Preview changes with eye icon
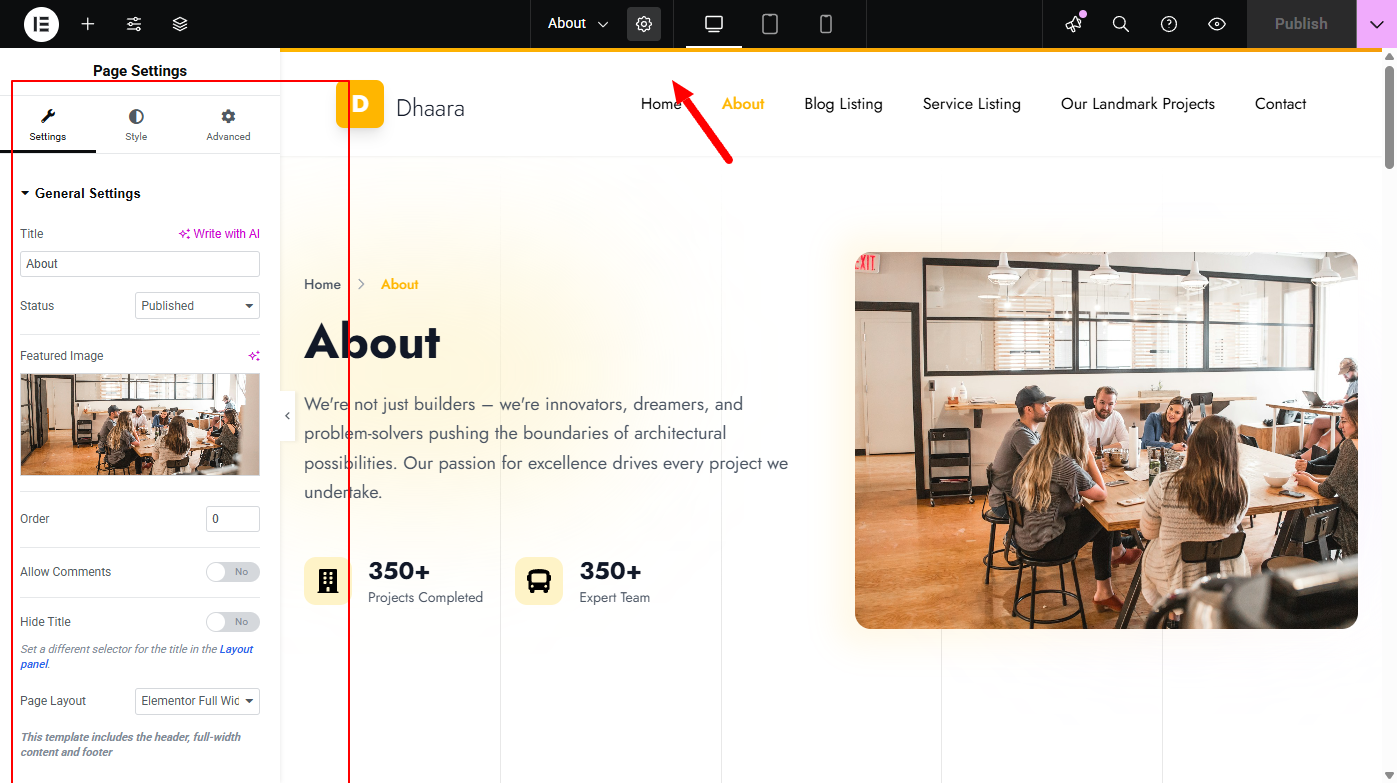The image size is (1397, 783). click(1217, 24)
